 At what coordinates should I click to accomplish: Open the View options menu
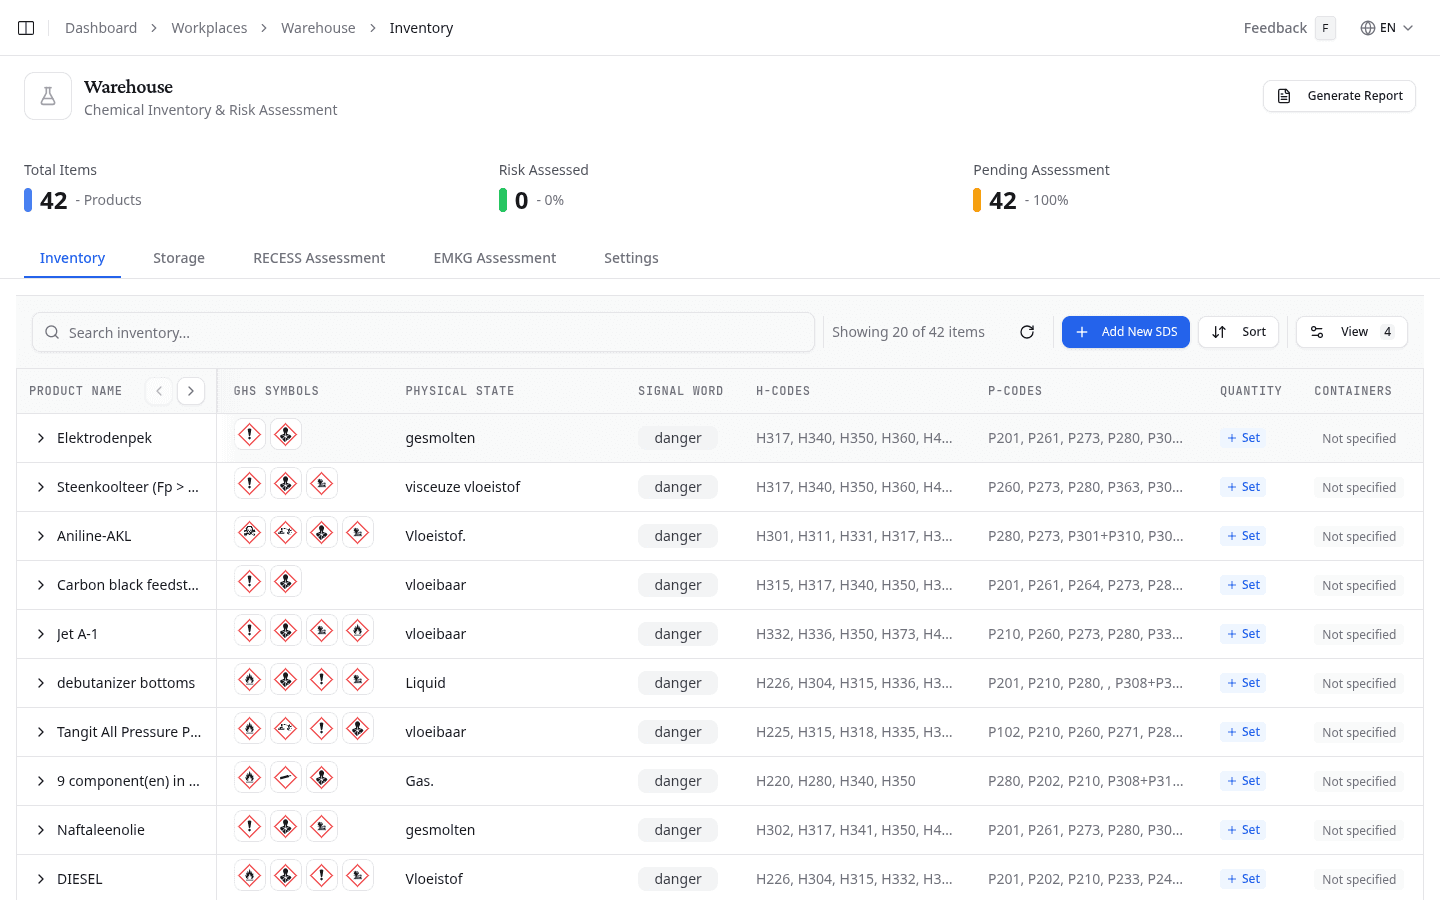click(1351, 332)
